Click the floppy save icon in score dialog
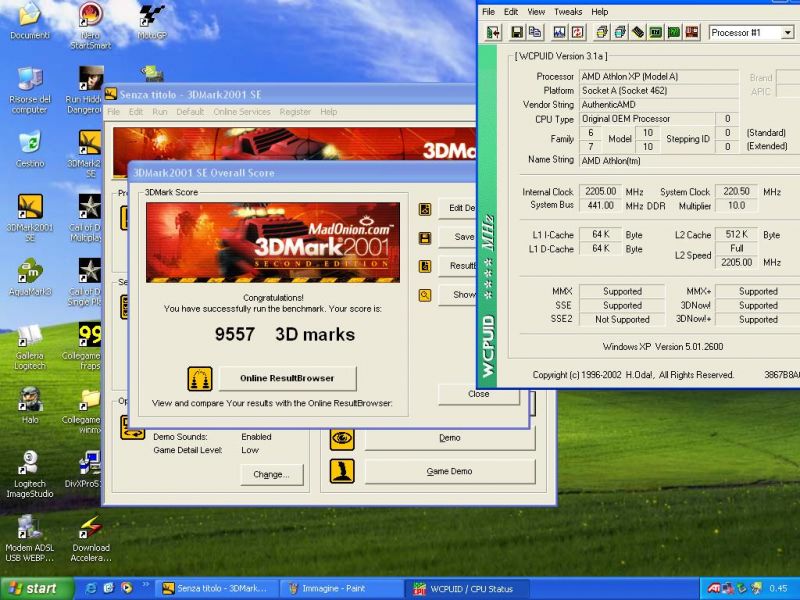This screenshot has width=800, height=600. coord(425,238)
